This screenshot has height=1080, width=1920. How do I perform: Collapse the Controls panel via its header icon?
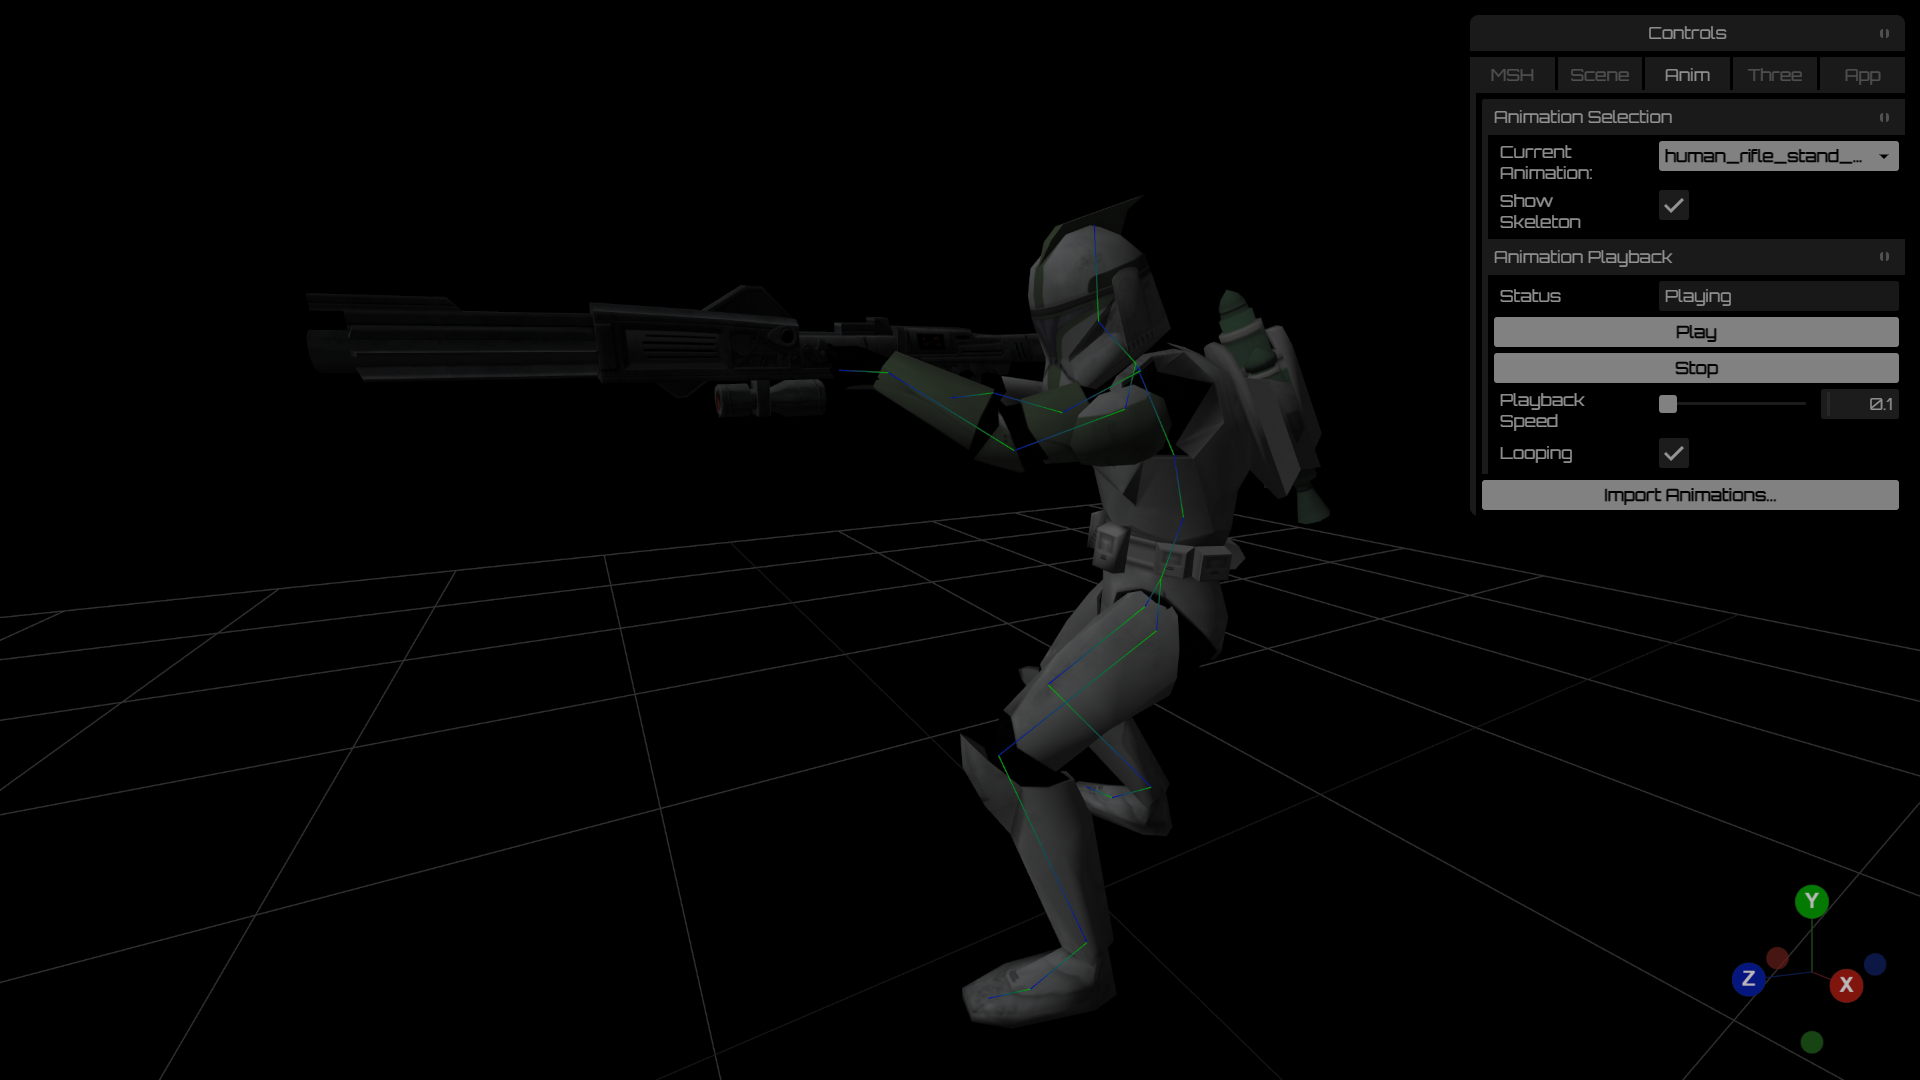pos(1884,33)
